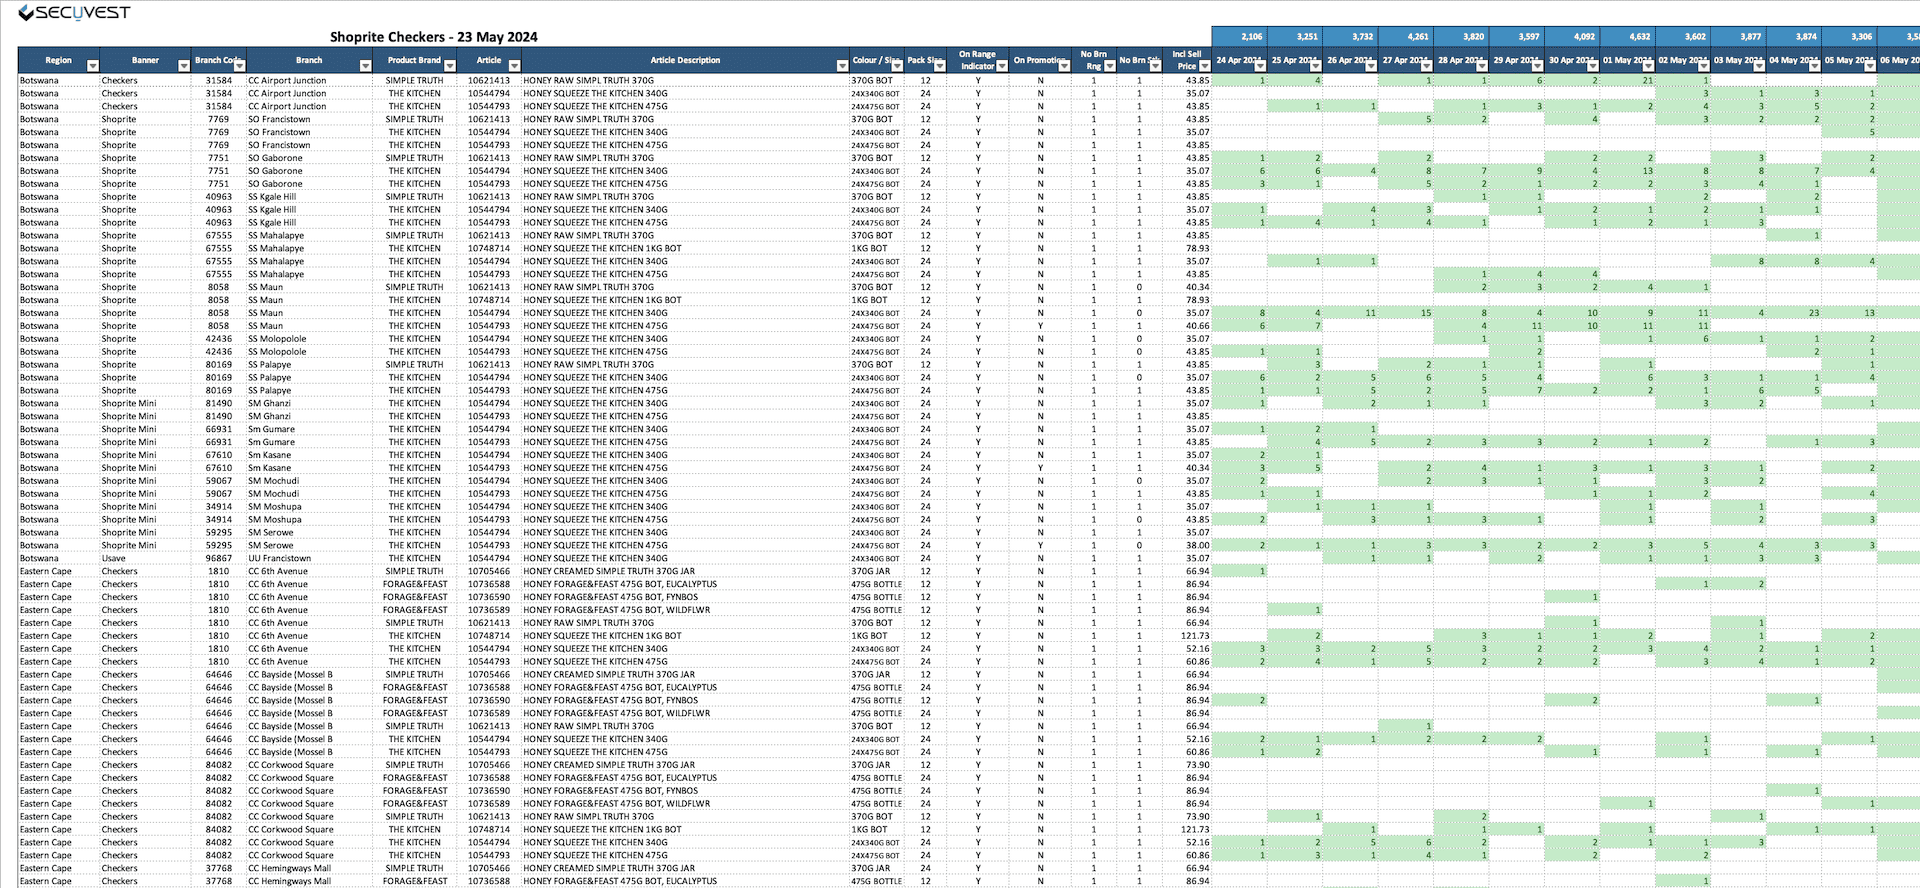Select the column total 3,306

pyautogui.click(x=1862, y=37)
